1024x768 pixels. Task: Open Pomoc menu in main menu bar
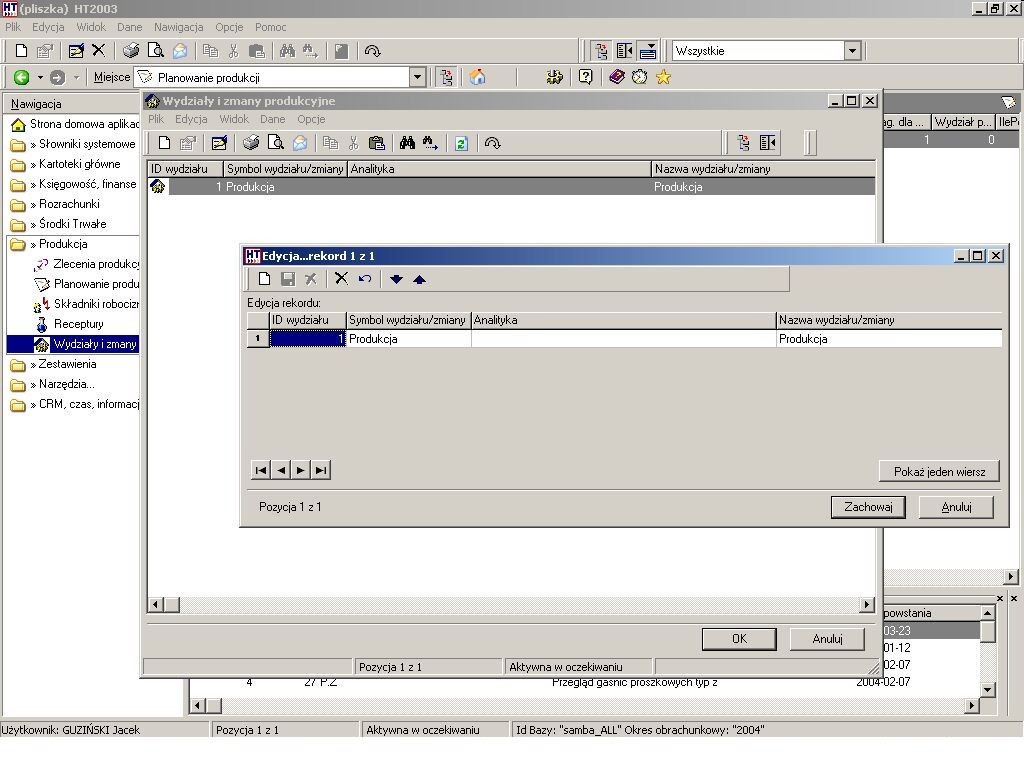coord(270,27)
